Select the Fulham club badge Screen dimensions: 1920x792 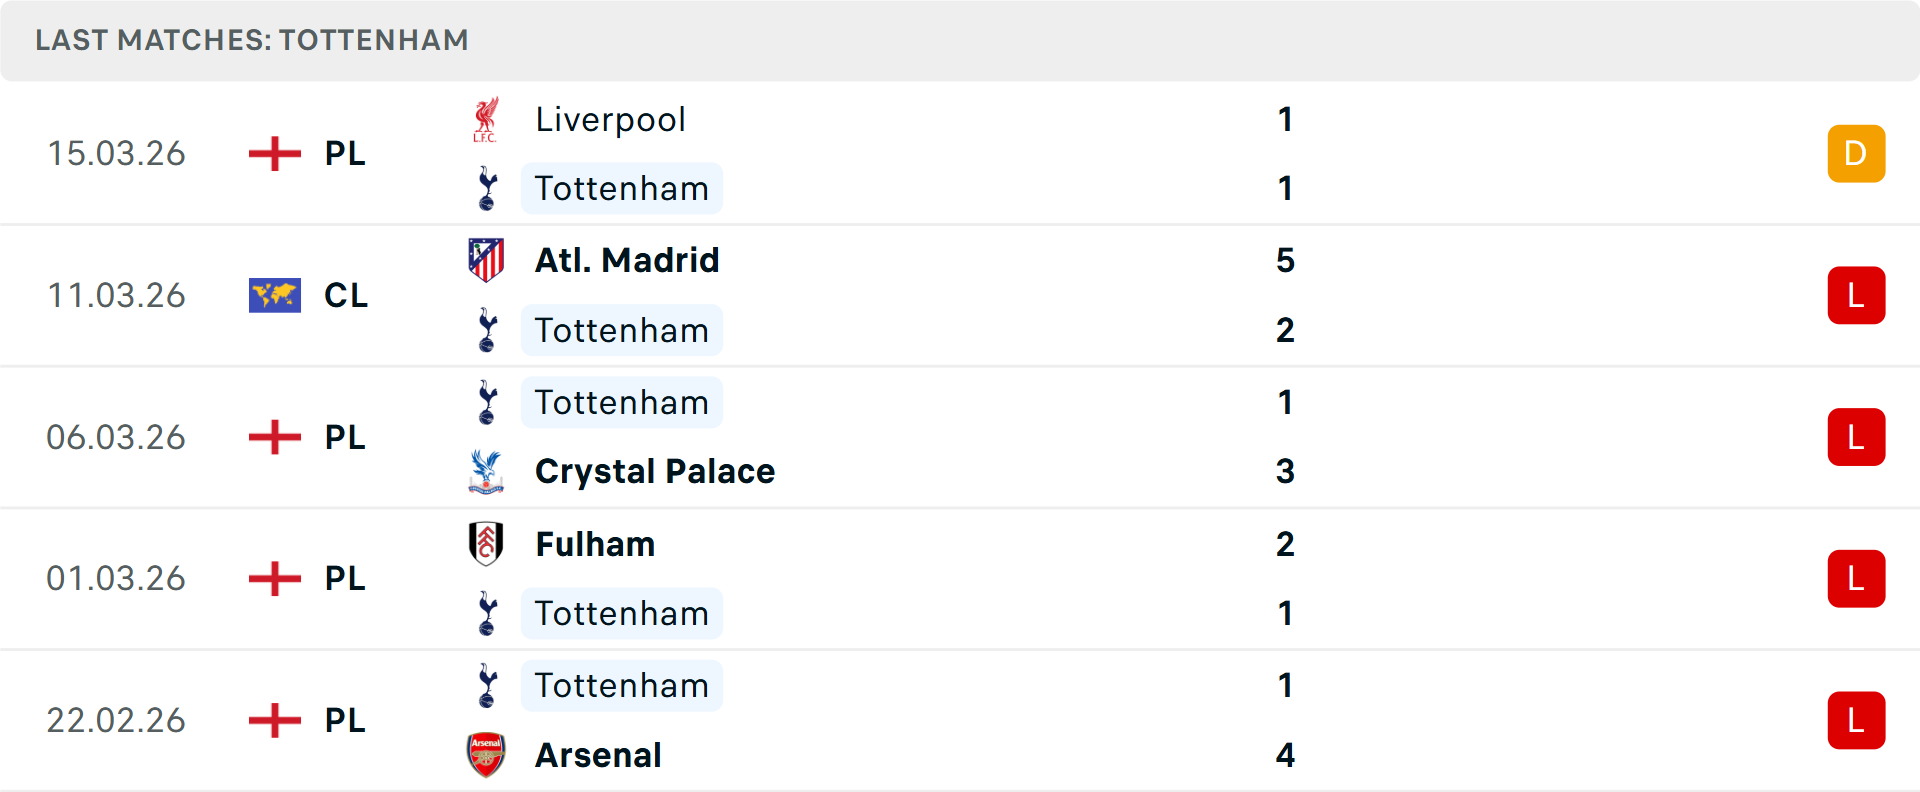pos(487,544)
